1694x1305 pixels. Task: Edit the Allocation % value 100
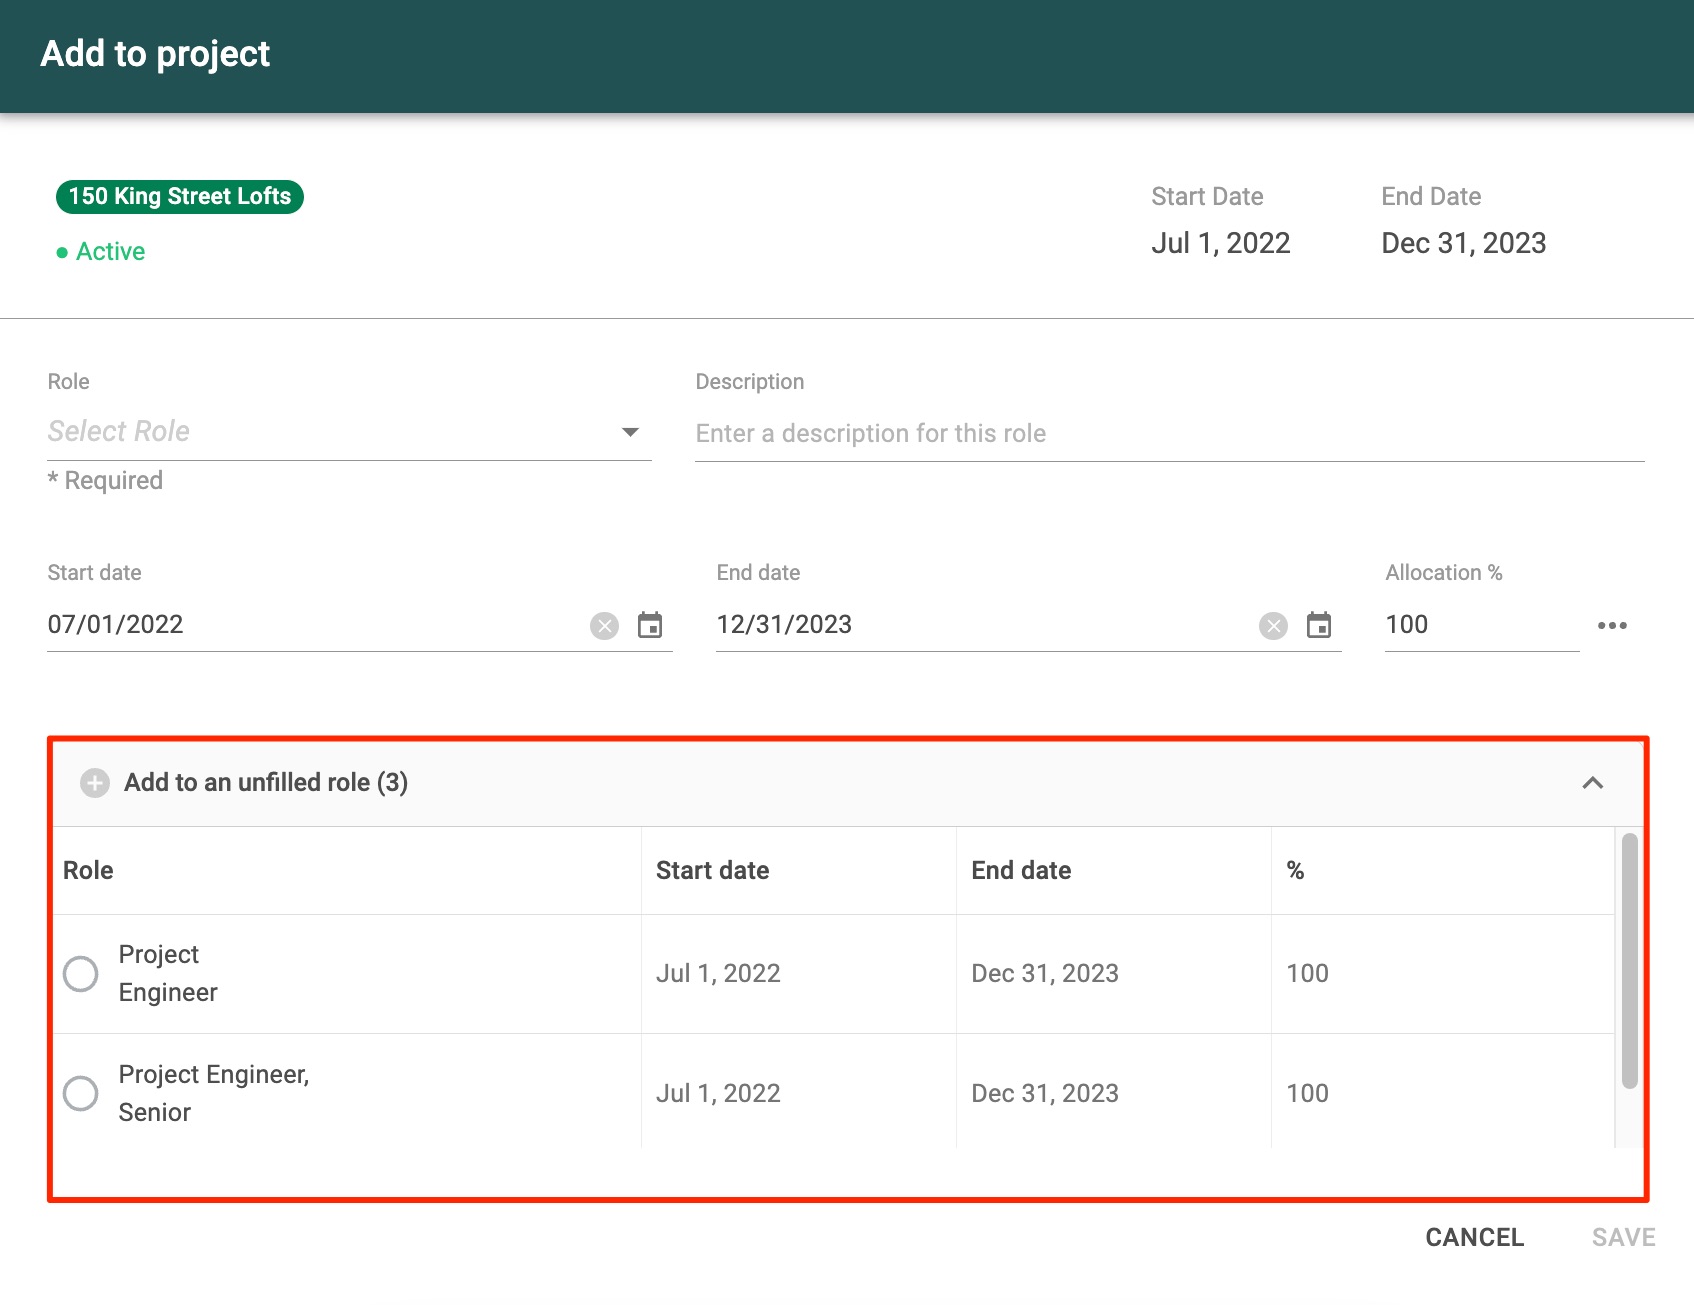[x=1481, y=625]
